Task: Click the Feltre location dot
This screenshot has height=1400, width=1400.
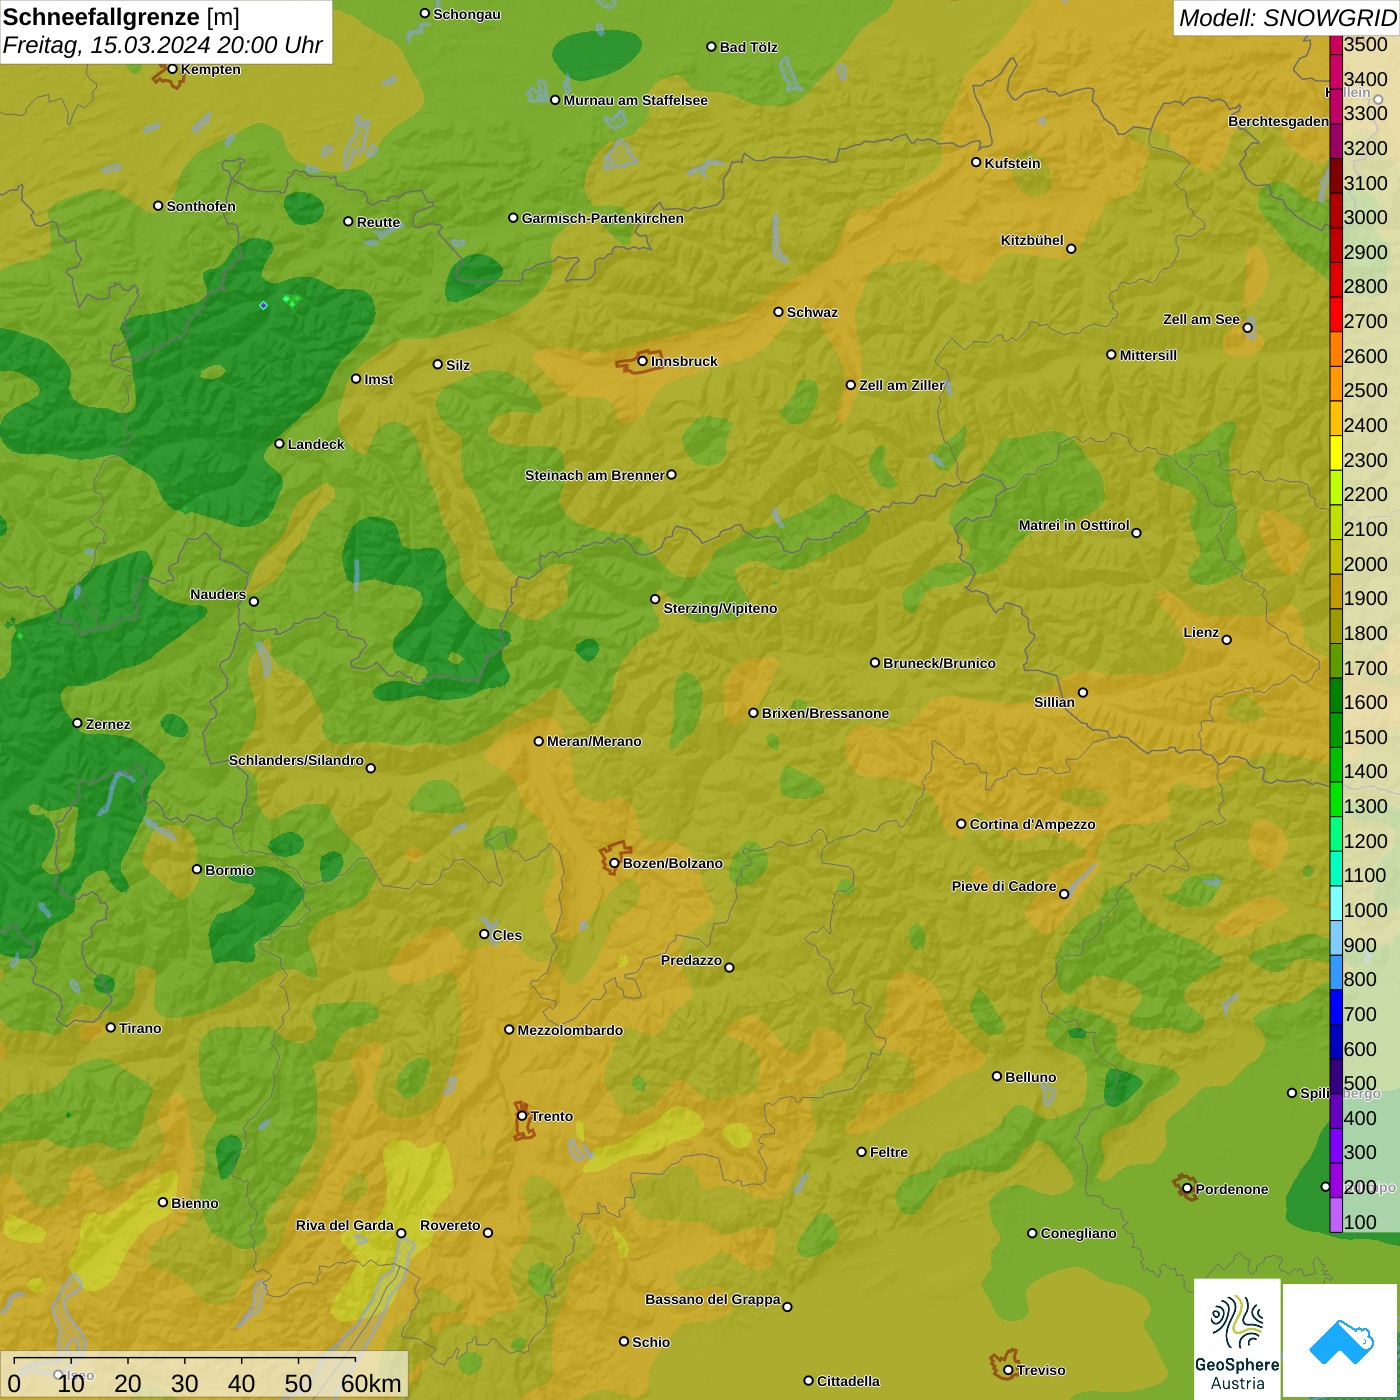Action: (861, 1152)
